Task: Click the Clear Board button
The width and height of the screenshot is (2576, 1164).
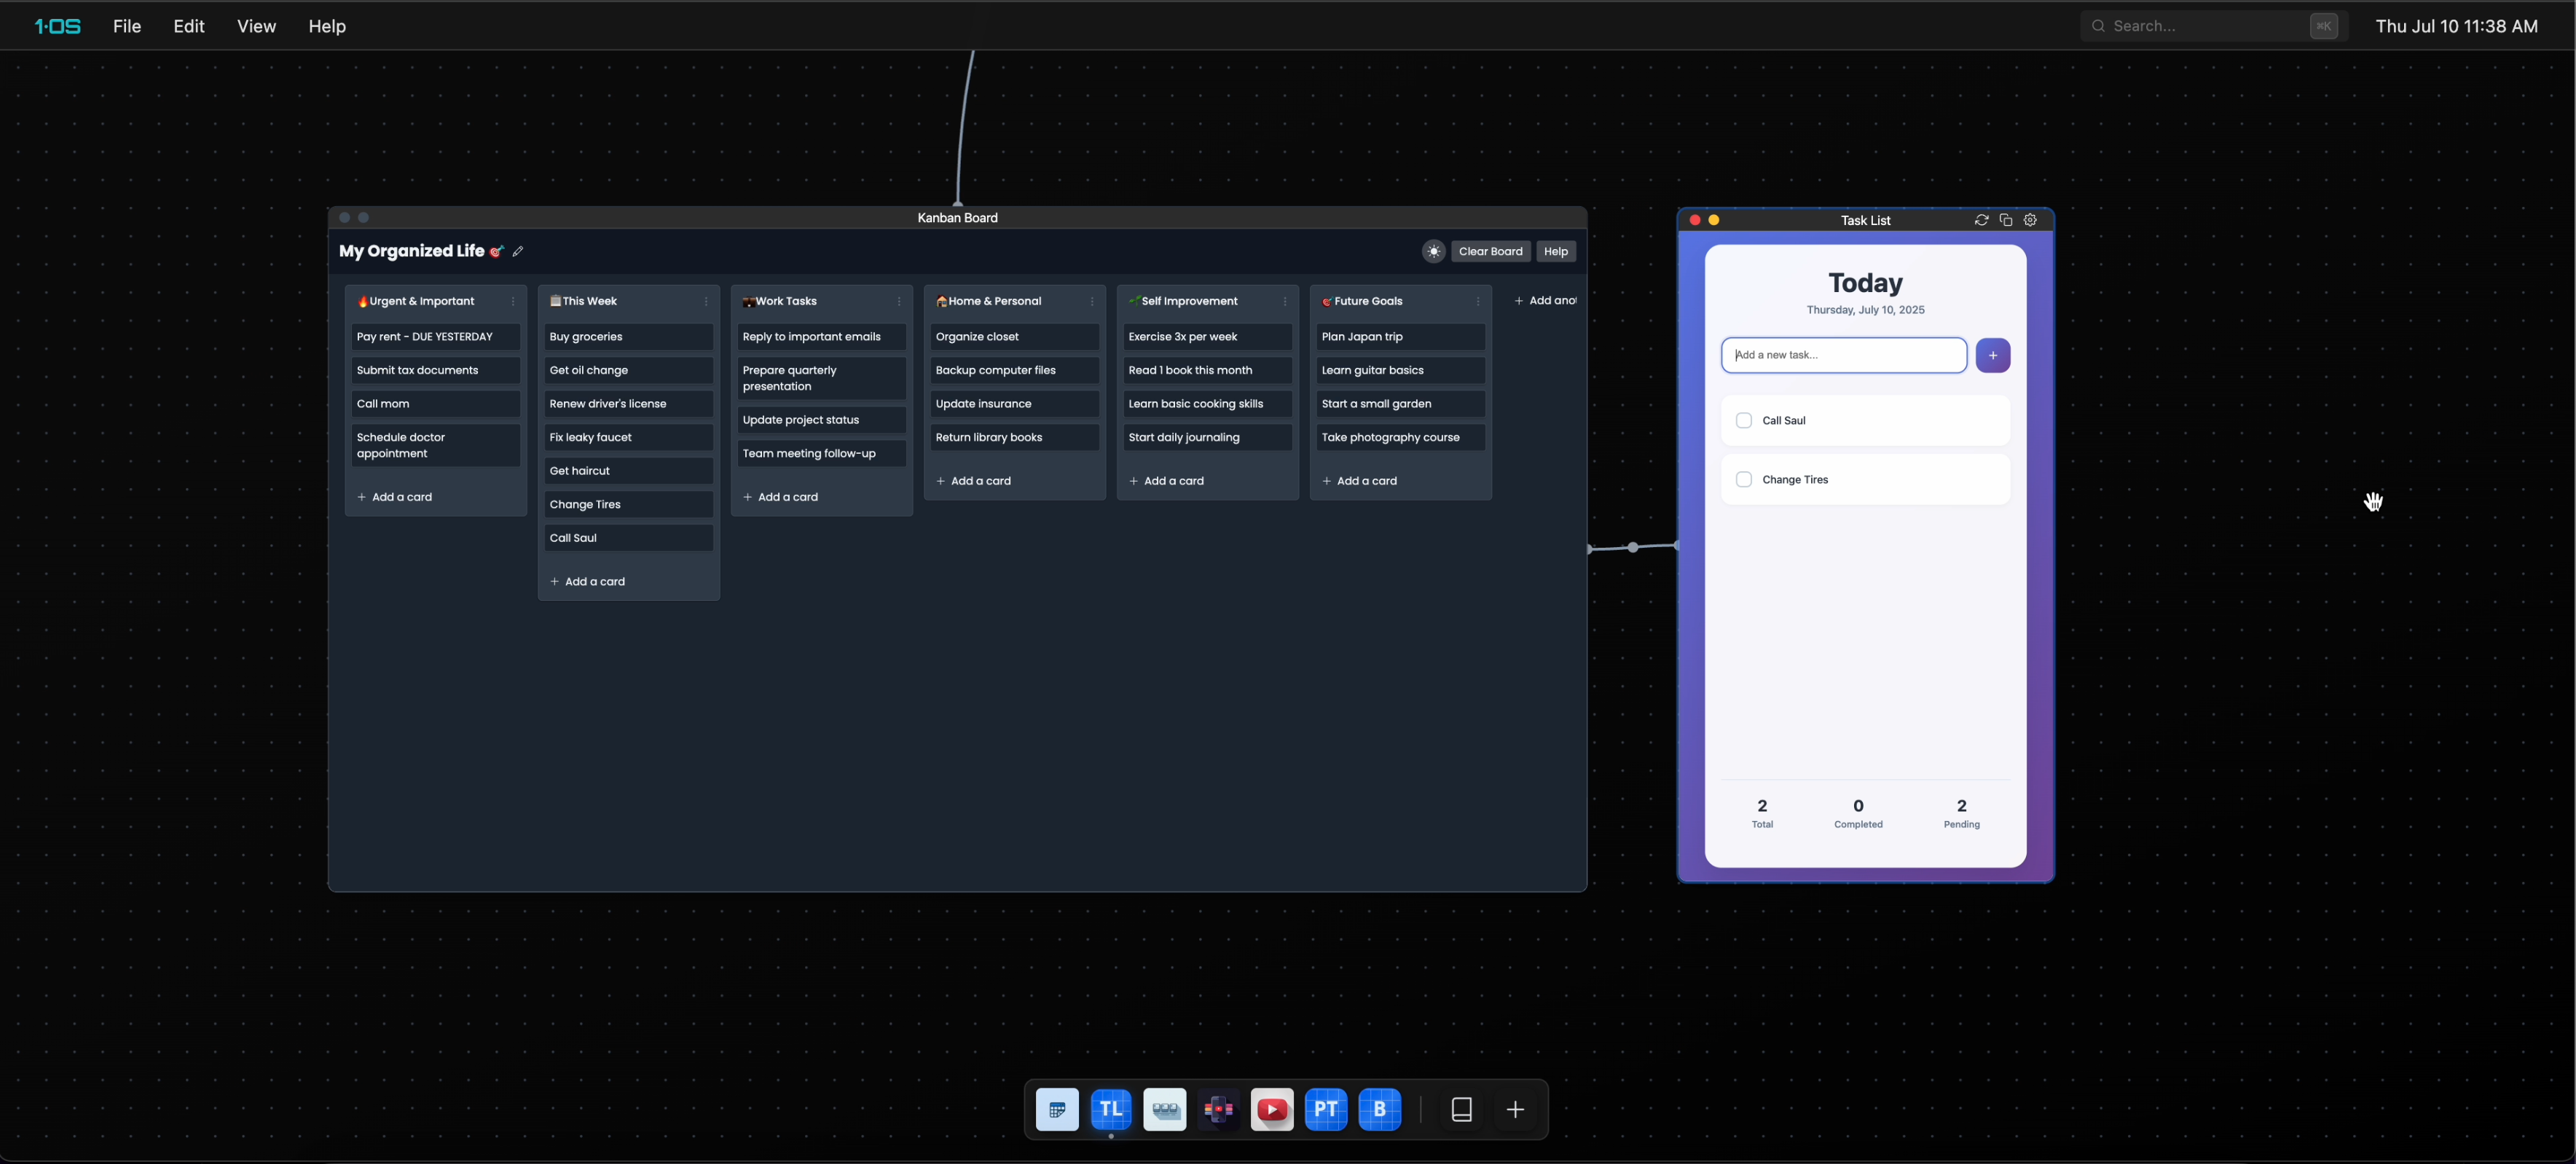Action: point(1490,252)
